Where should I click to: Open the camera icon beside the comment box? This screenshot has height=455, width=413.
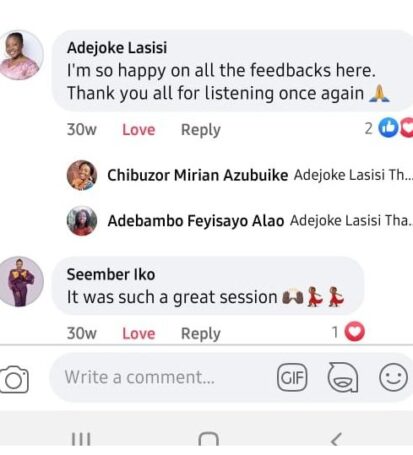14,379
